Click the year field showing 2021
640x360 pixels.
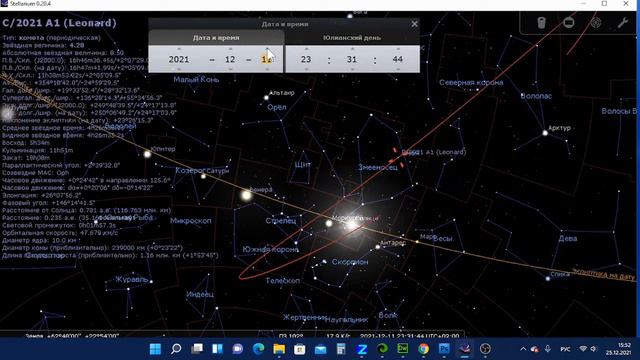[179, 60]
